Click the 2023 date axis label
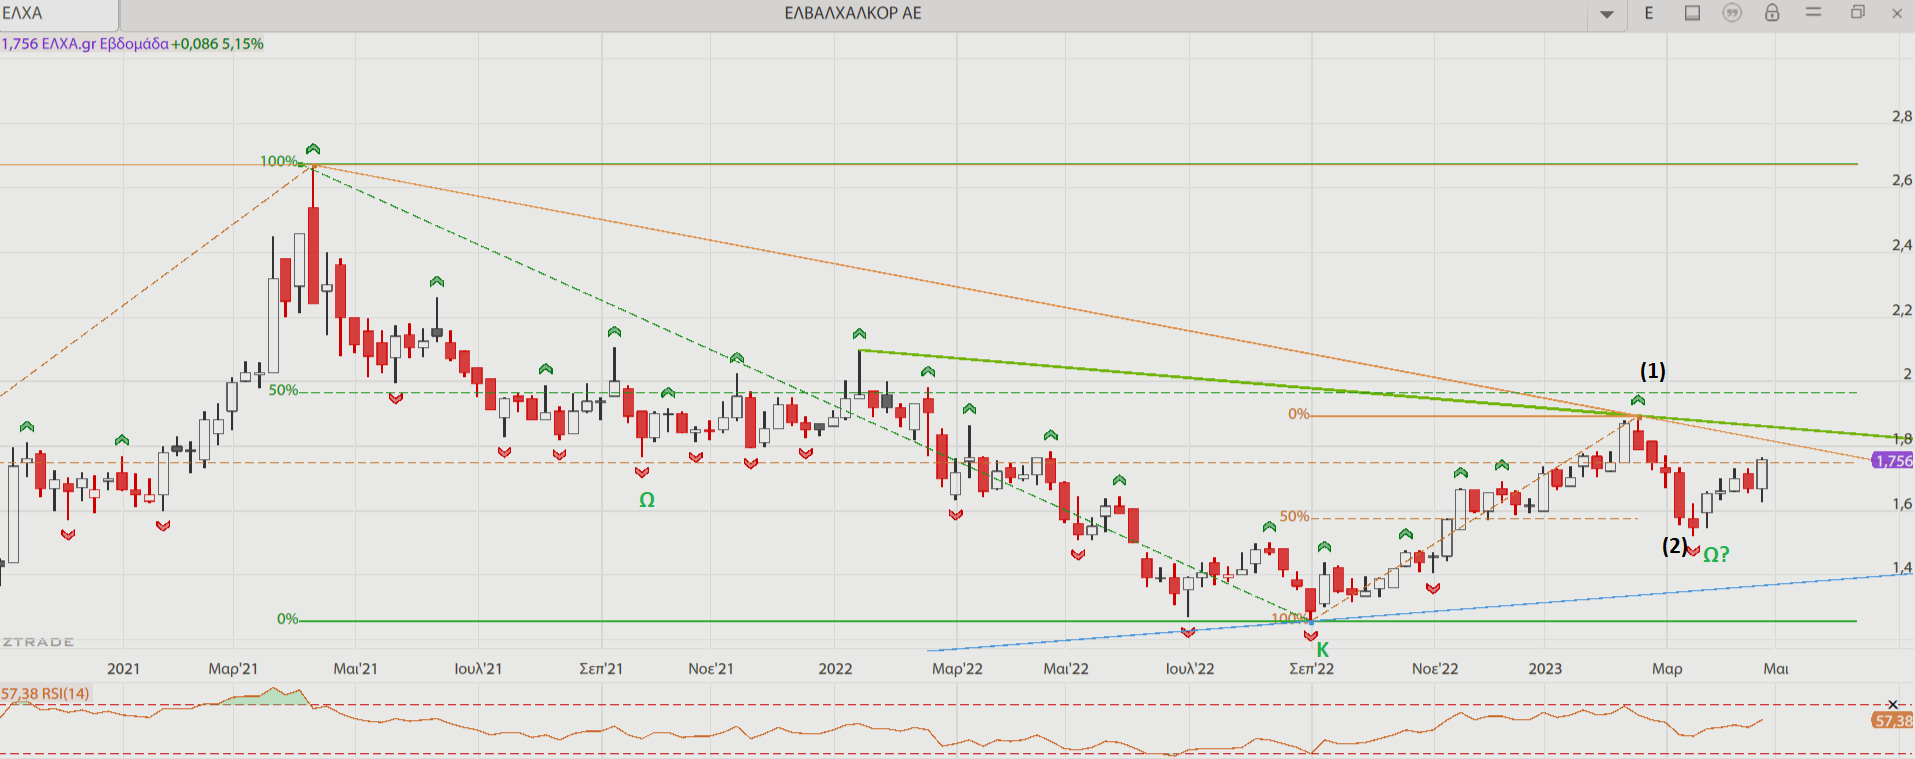1915x759 pixels. coord(1545,669)
